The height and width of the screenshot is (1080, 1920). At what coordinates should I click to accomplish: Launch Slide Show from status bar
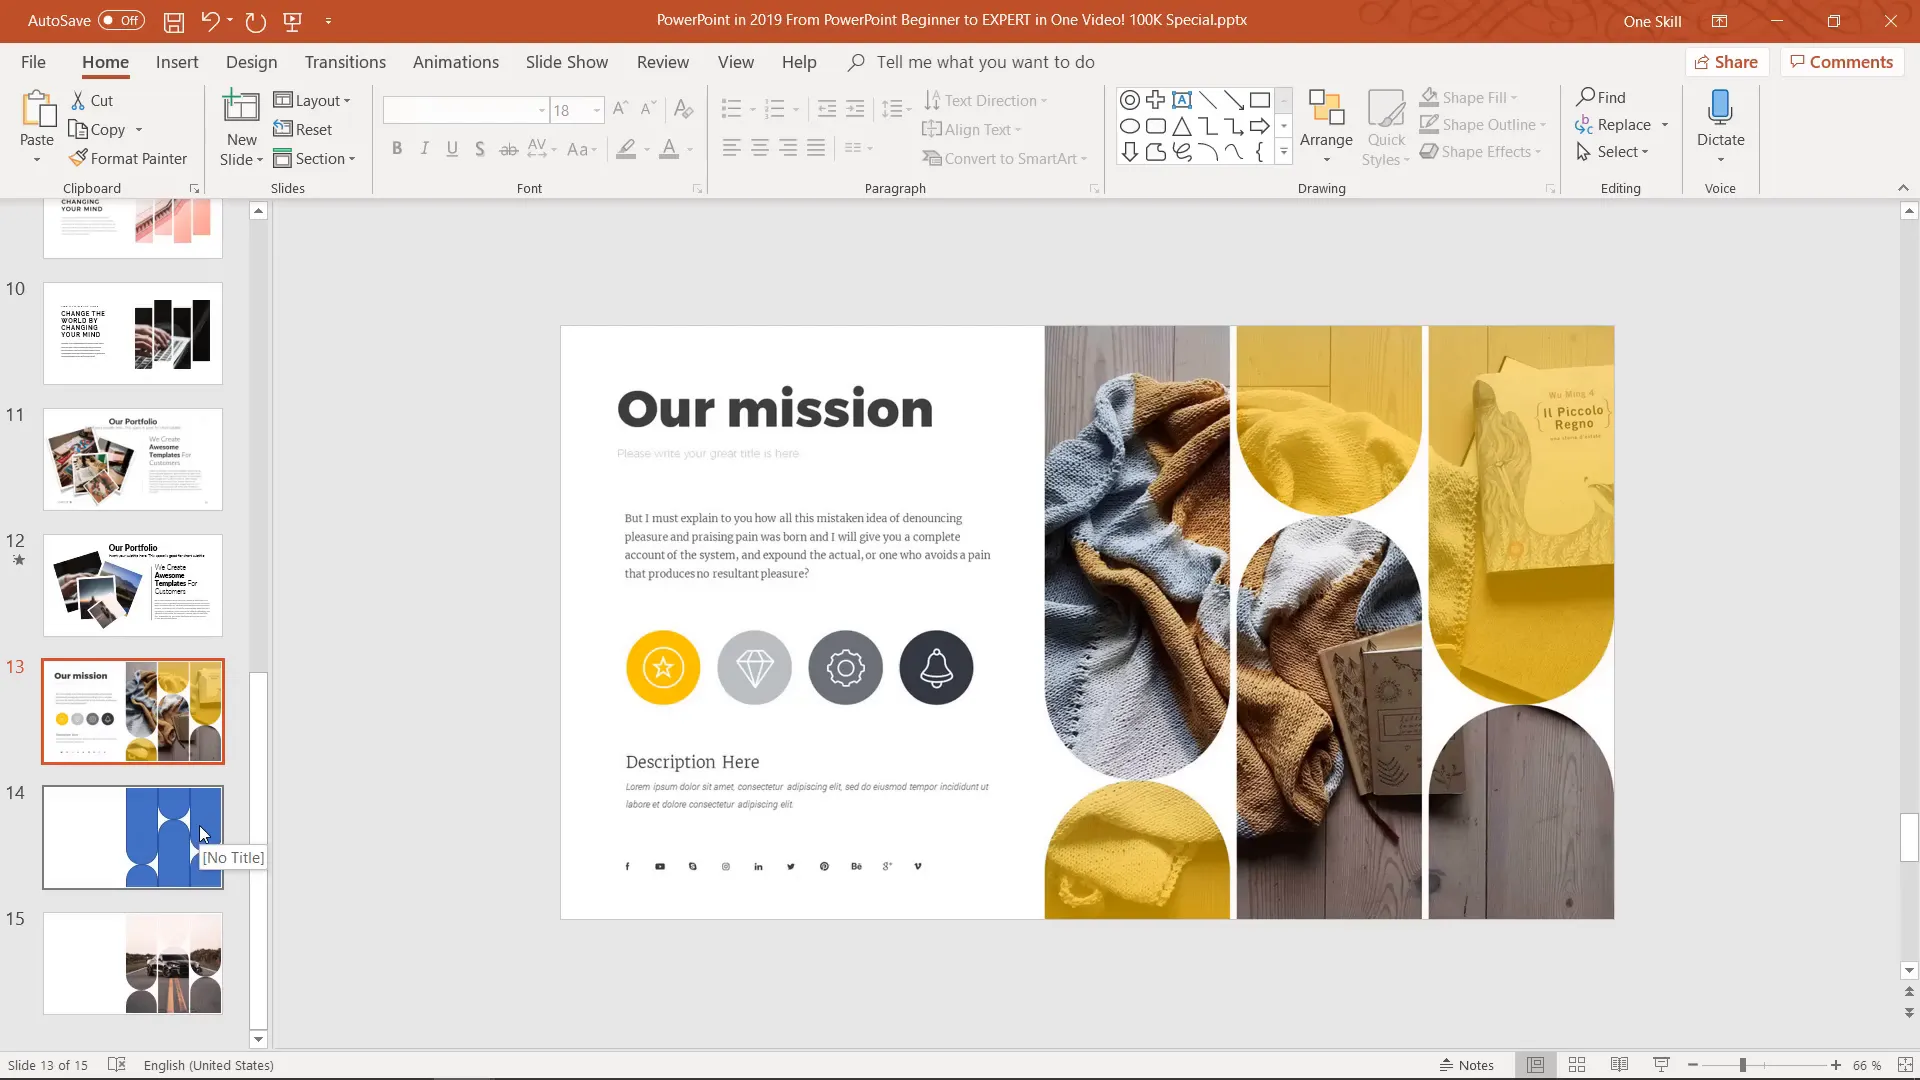pos(1661,1065)
